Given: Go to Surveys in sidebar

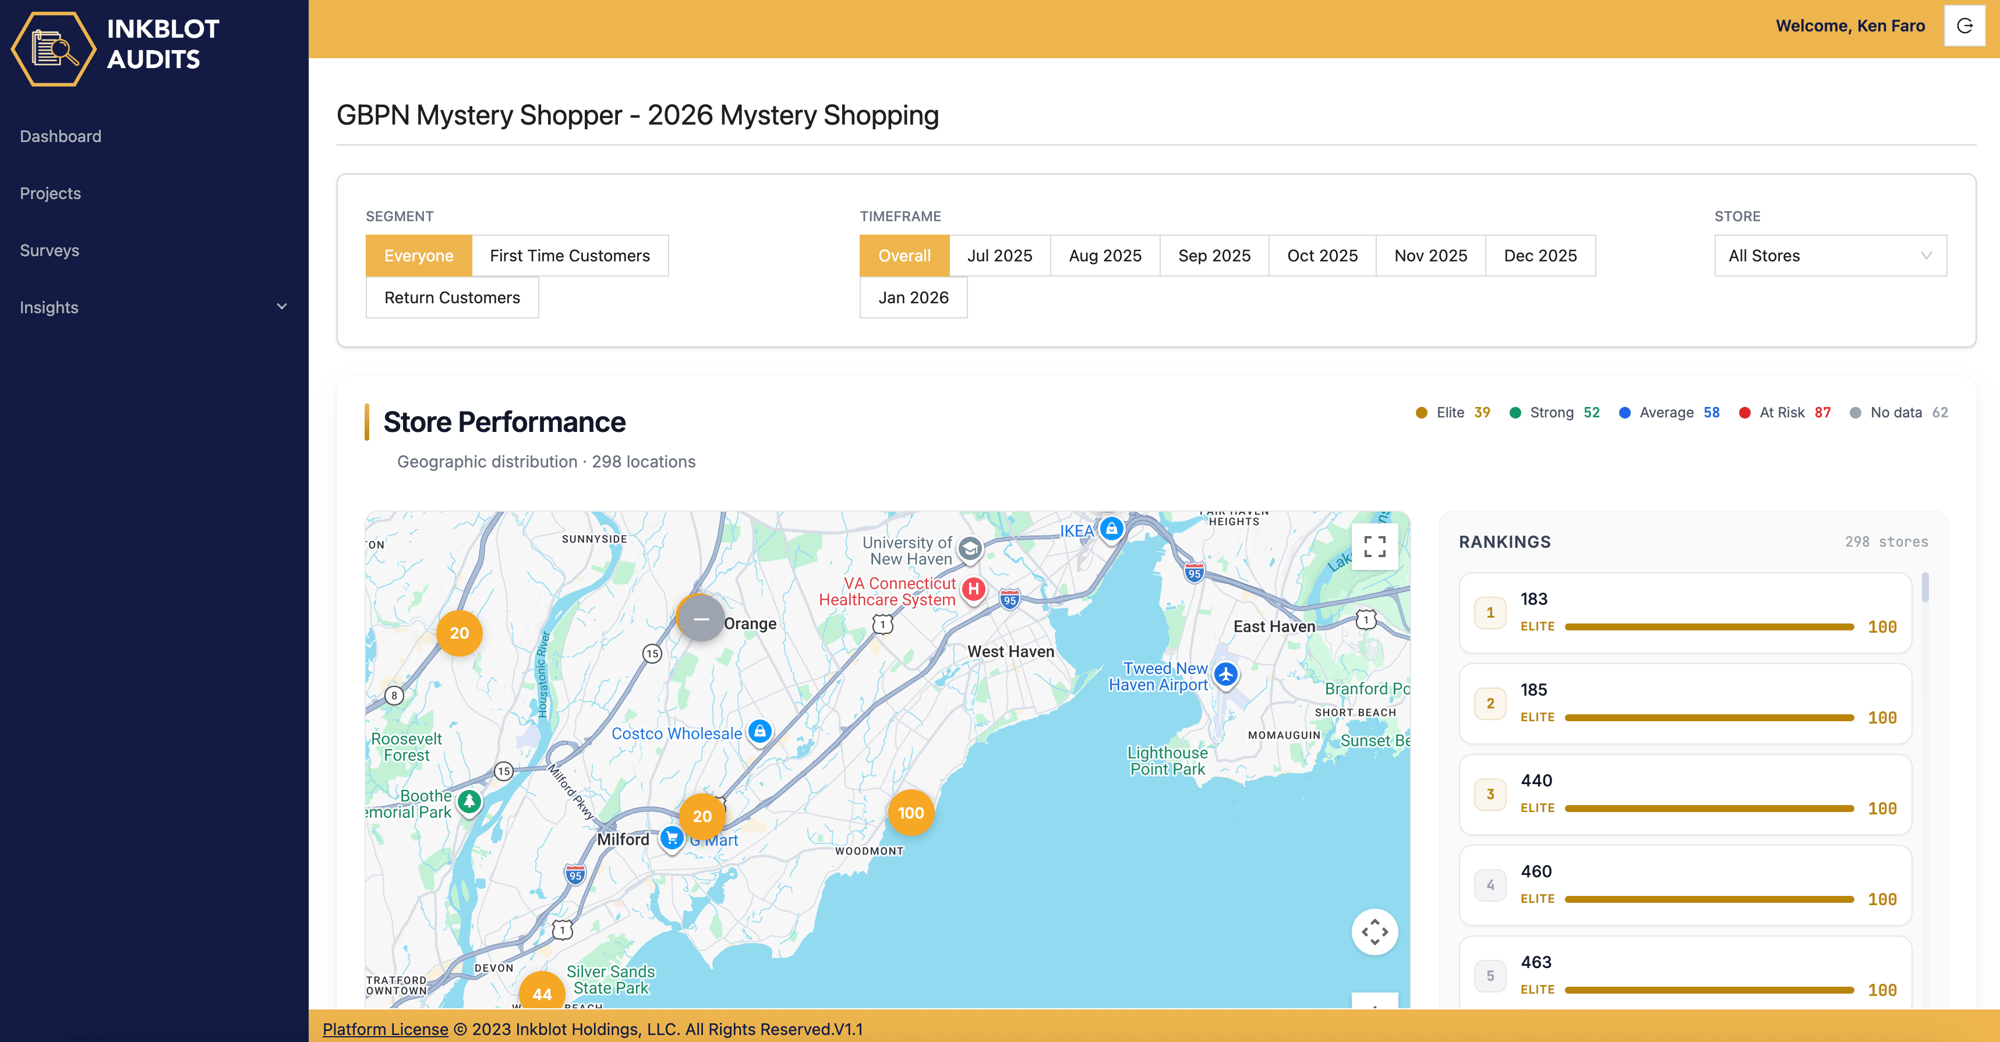Looking at the screenshot, I should 50,250.
